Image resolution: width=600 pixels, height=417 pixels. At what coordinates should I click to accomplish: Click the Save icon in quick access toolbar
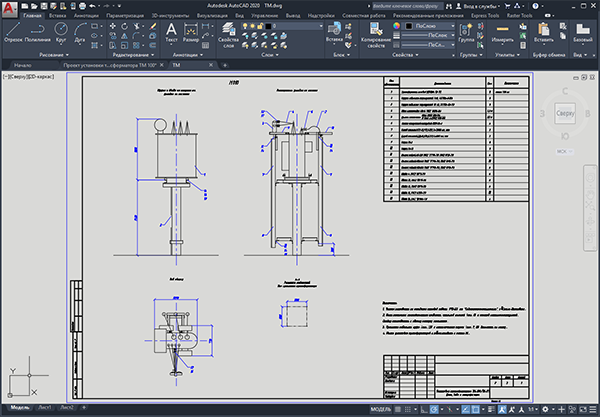tap(44, 6)
